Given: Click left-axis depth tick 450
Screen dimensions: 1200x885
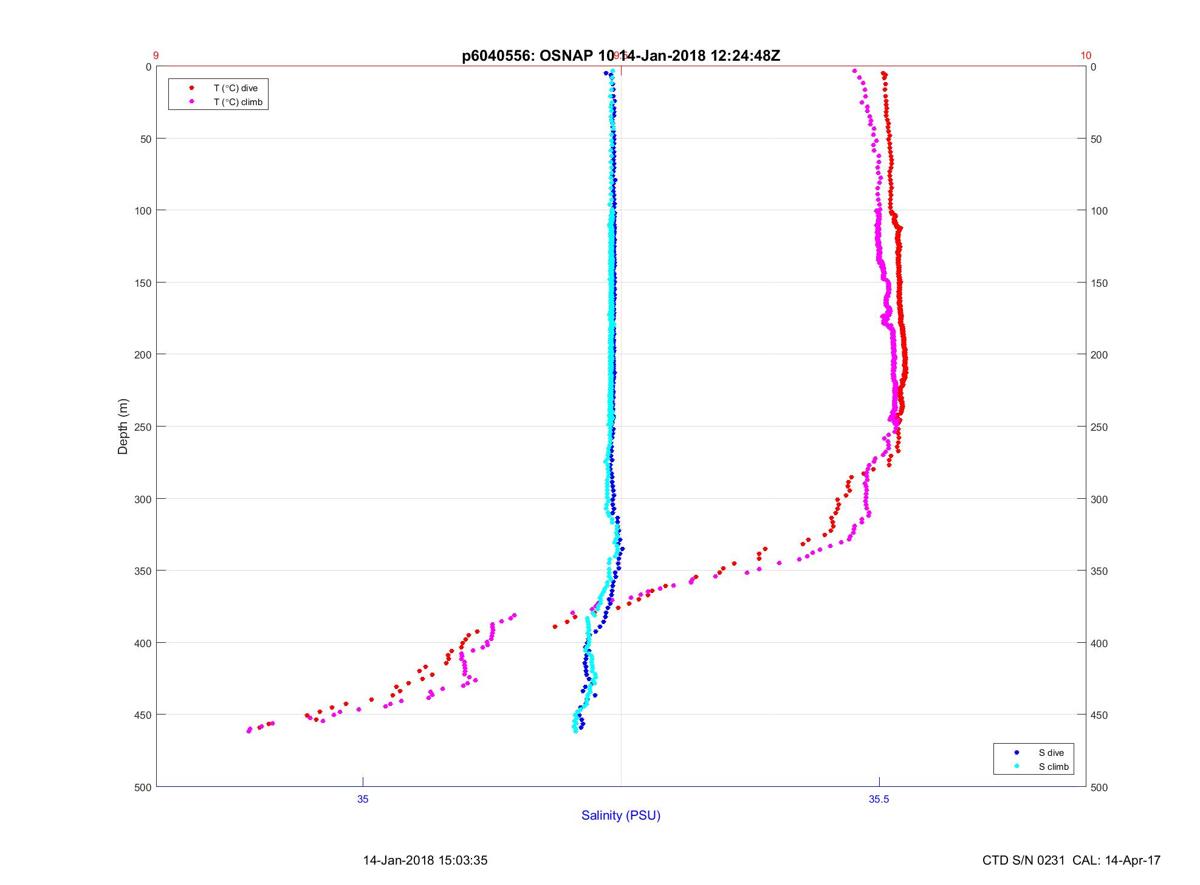Looking at the screenshot, I should [x=141, y=715].
